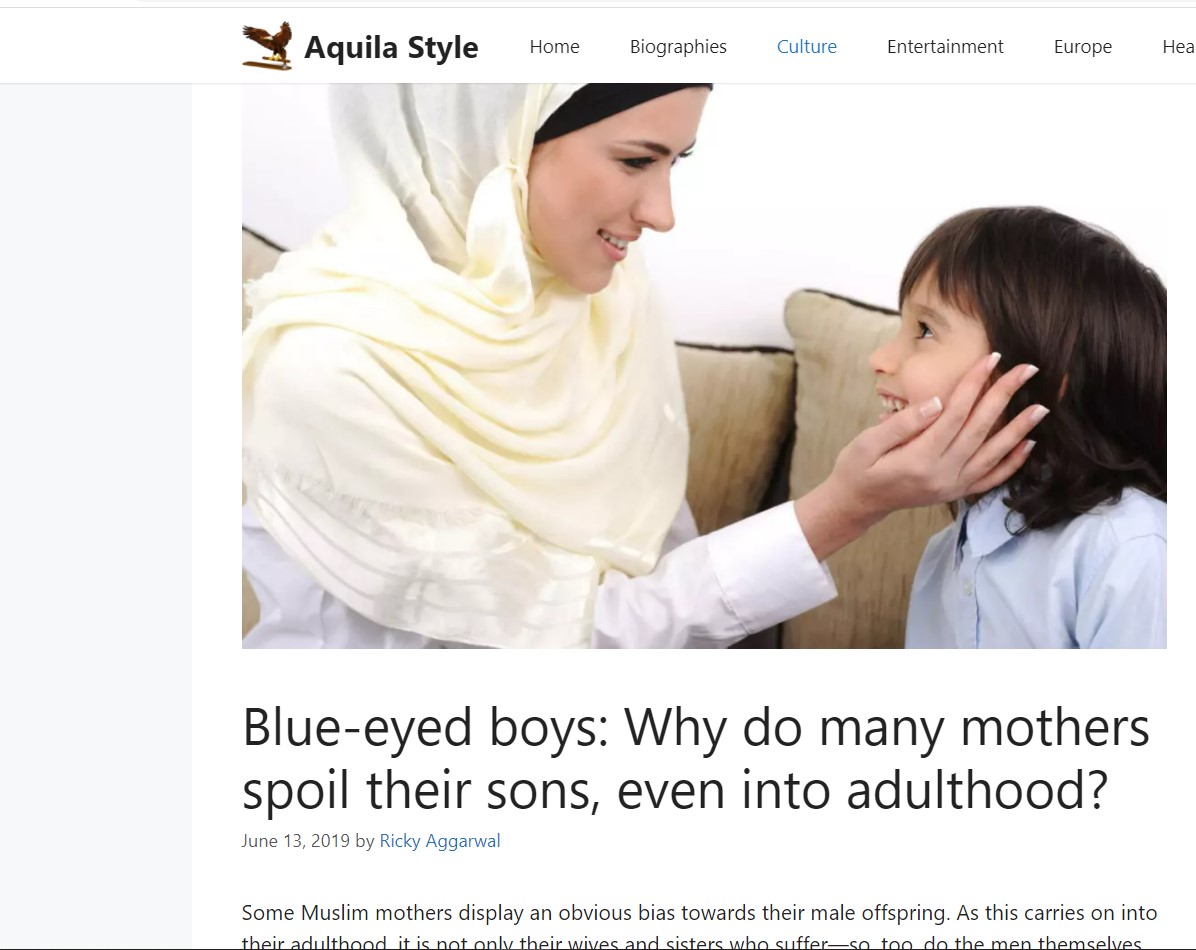This screenshot has width=1196, height=950.
Task: Select the Culture navigation link
Action: [806, 47]
